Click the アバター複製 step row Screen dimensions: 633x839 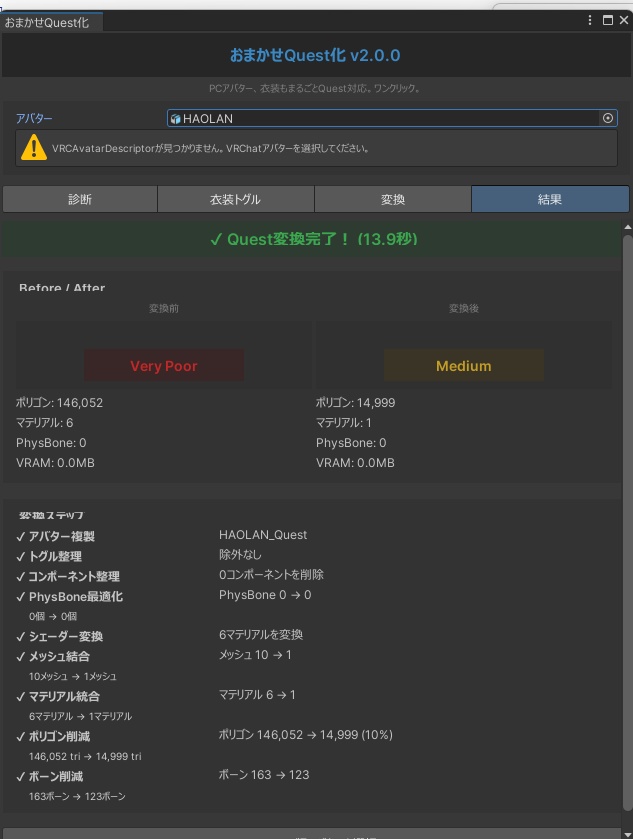tap(56, 536)
